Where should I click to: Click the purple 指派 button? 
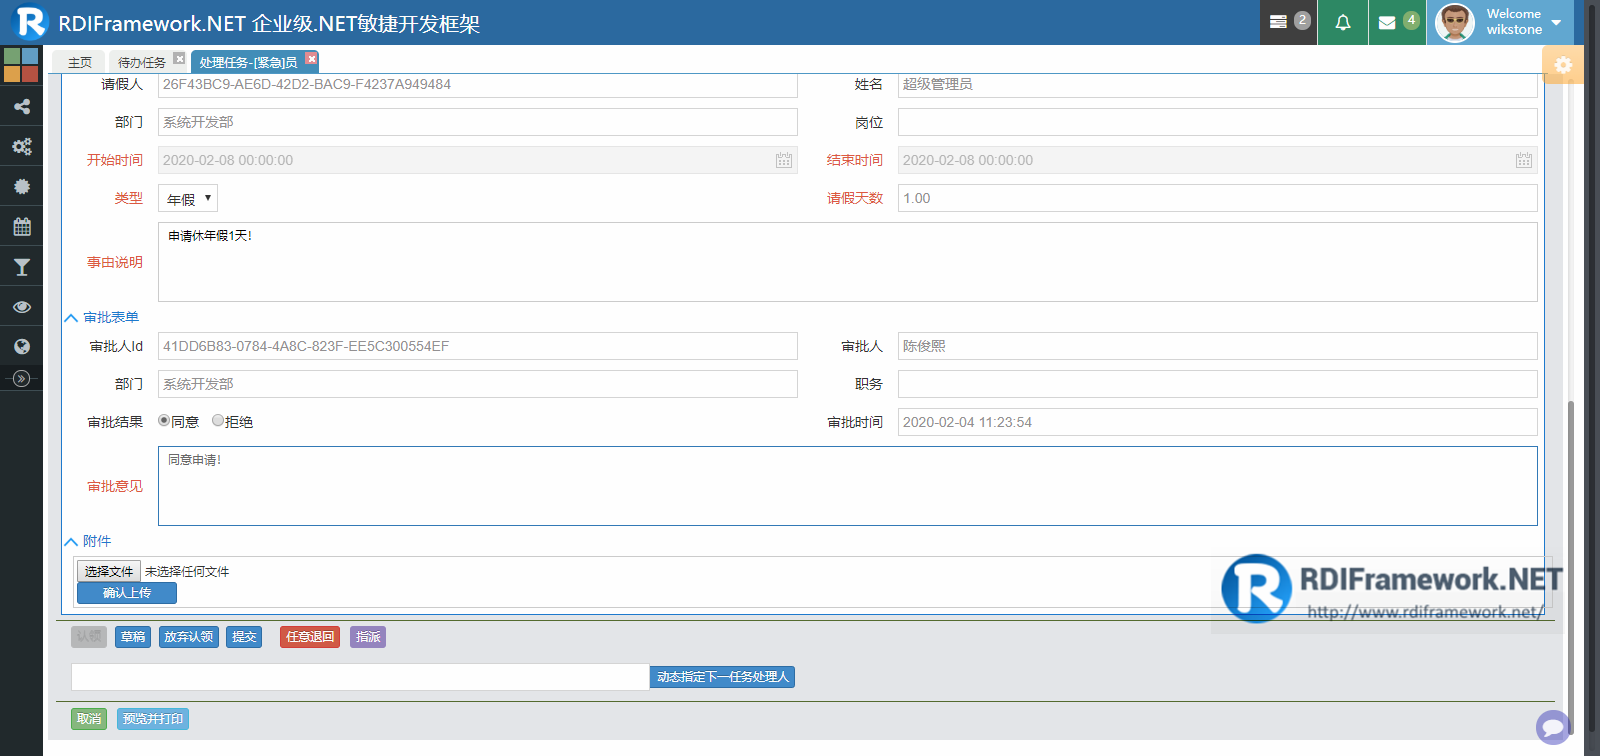(368, 637)
